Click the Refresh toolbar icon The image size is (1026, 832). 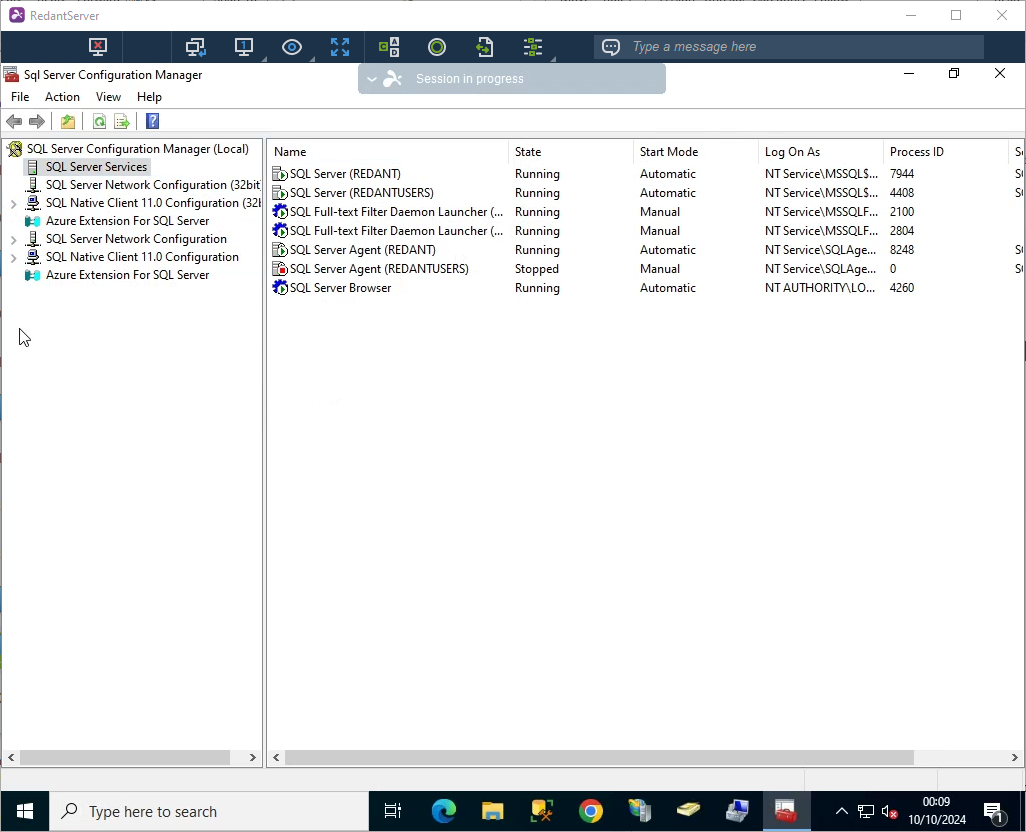tap(99, 122)
